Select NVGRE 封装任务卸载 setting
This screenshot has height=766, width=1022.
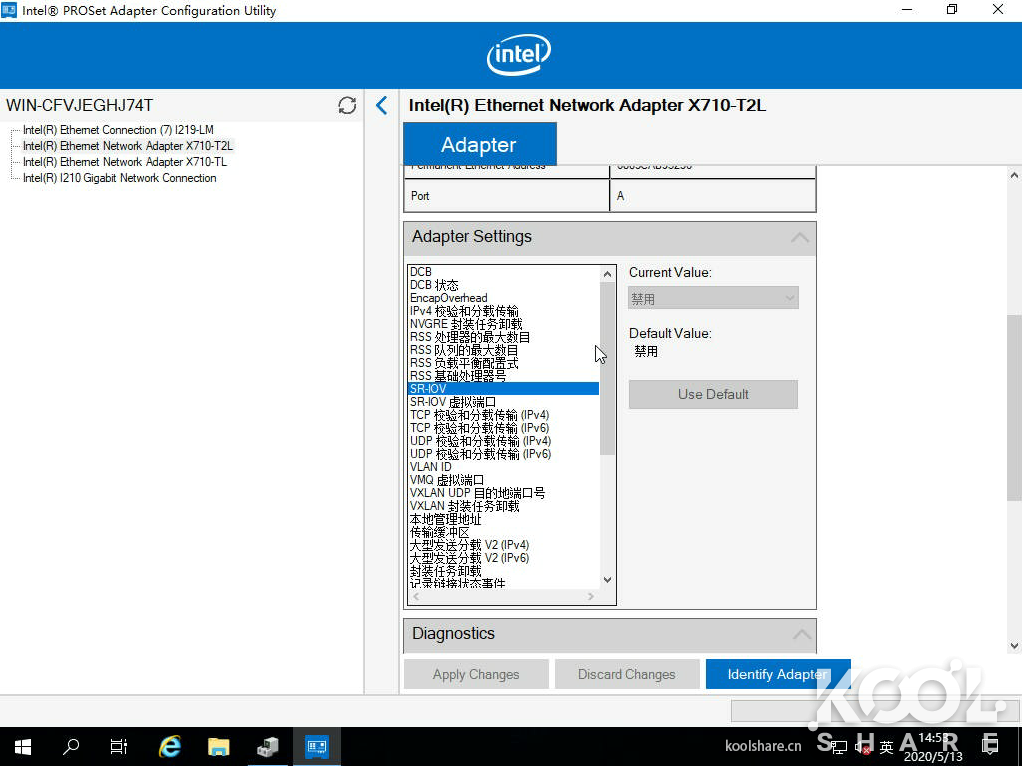tap(466, 324)
